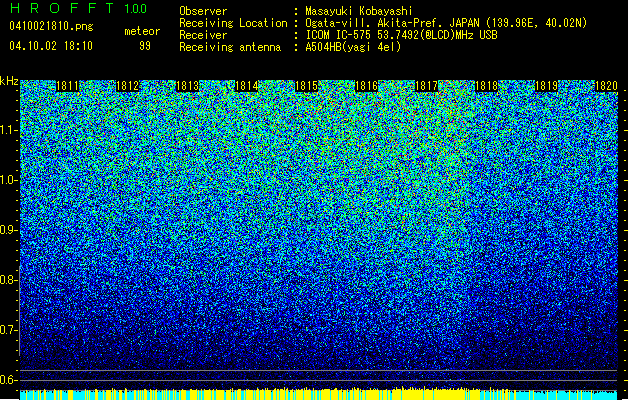Click the kHz axis unit label
Image resolution: width=629 pixels, height=400 pixels.
pyautogui.click(x=9, y=81)
